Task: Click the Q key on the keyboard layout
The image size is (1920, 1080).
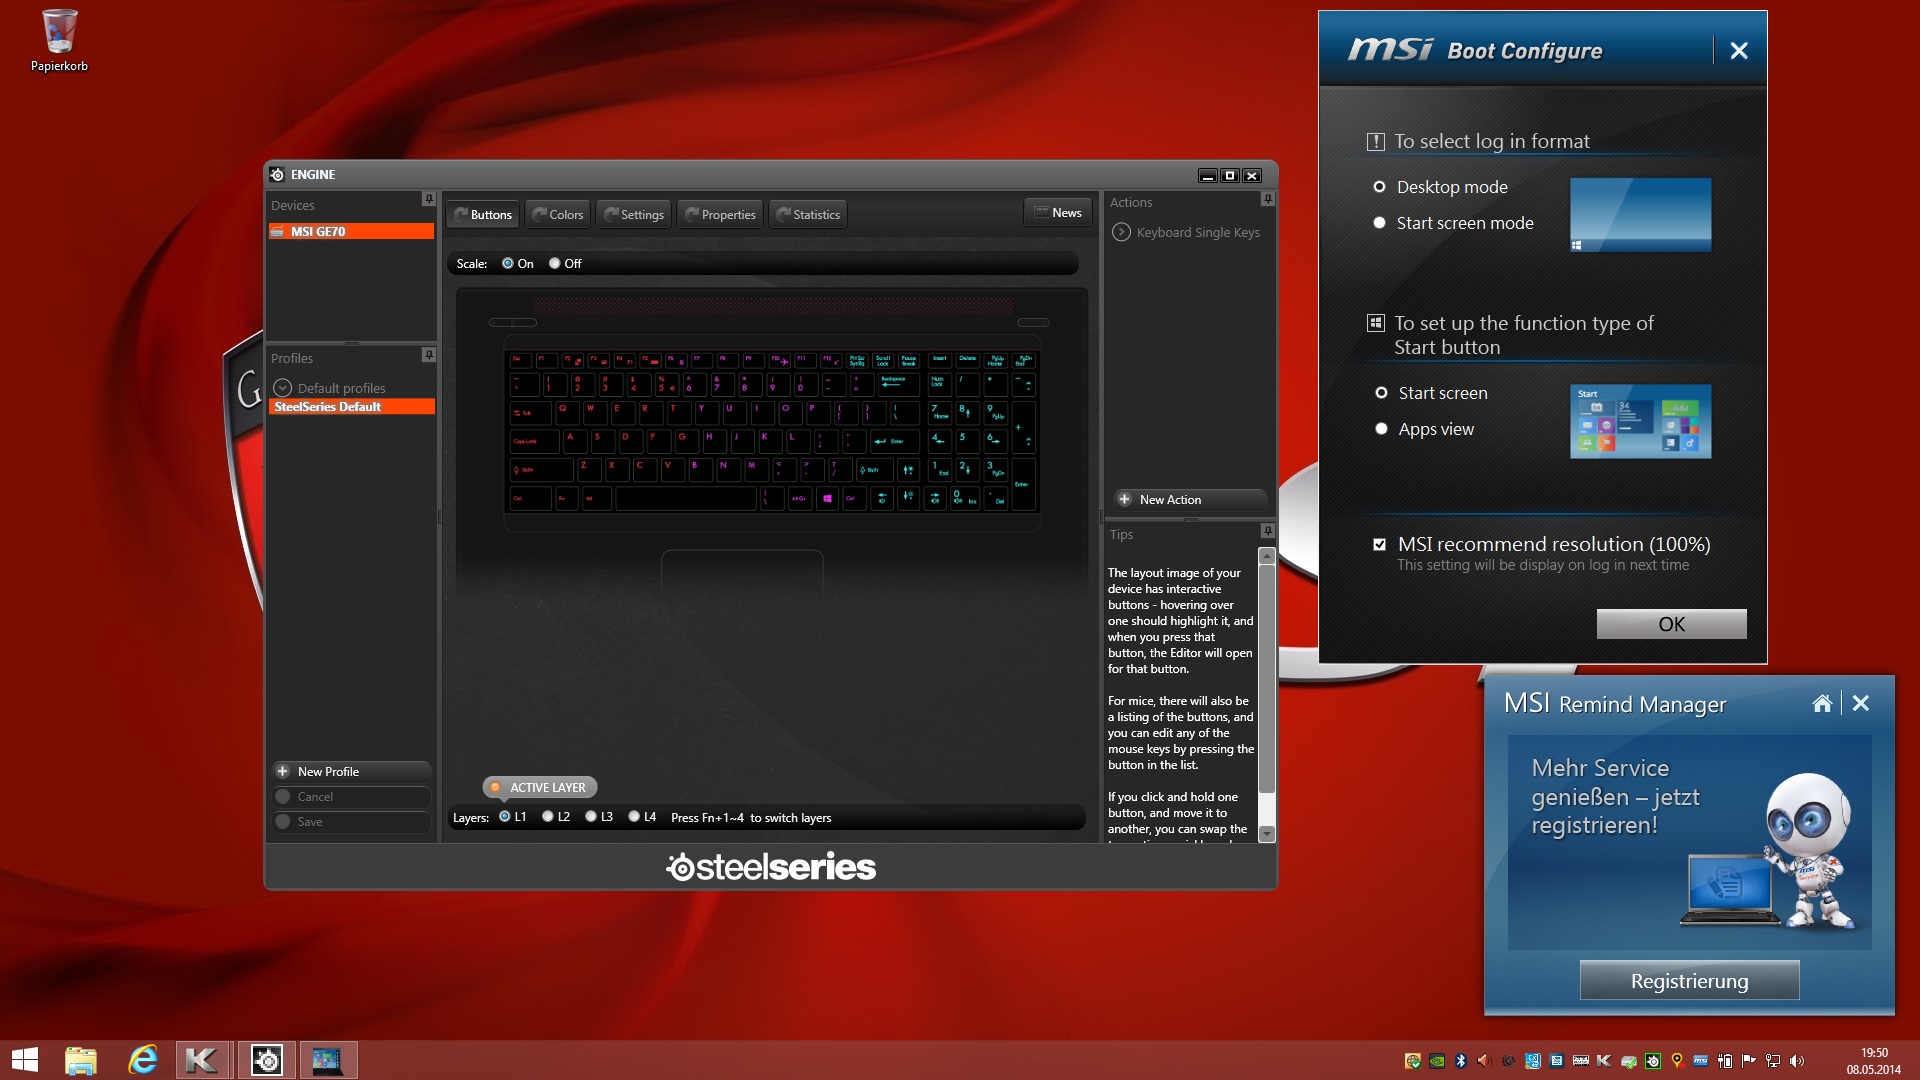Action: point(567,412)
